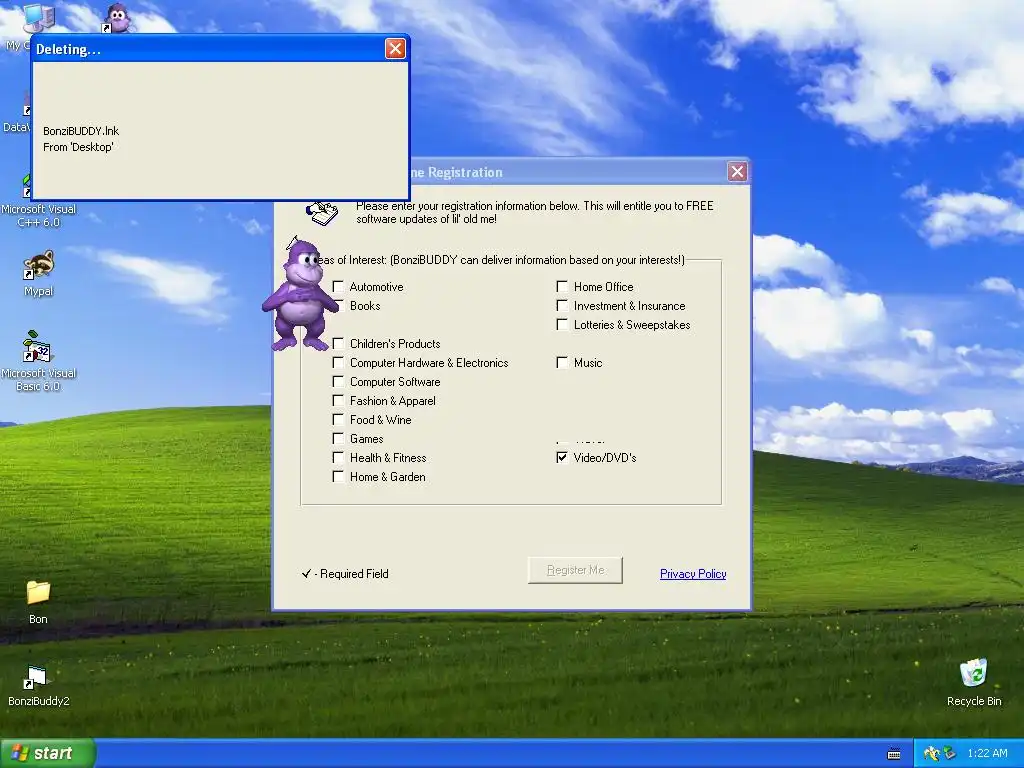Screen dimensions: 1024x768
Task: Click the Required Field legend text
Action: [345, 573]
